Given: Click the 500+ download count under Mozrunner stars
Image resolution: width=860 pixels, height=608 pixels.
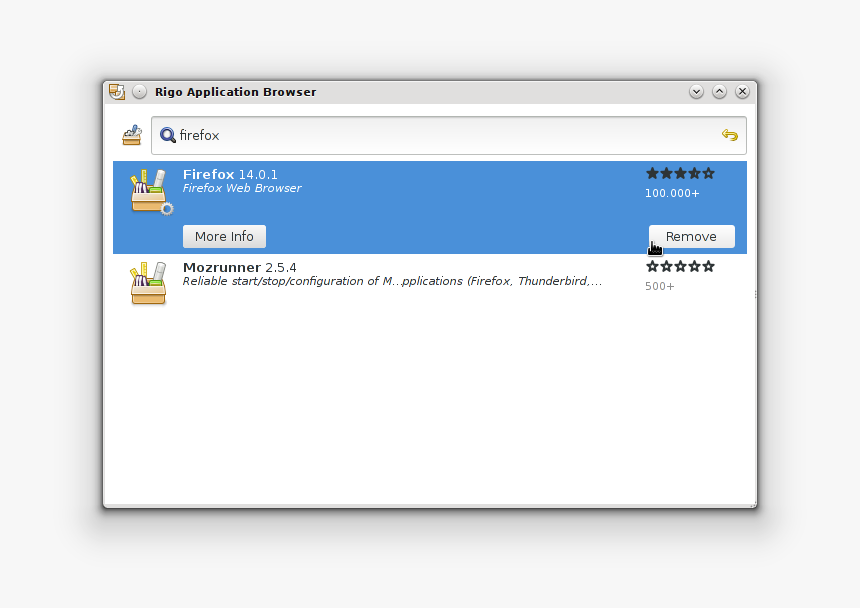Looking at the screenshot, I should point(659,286).
